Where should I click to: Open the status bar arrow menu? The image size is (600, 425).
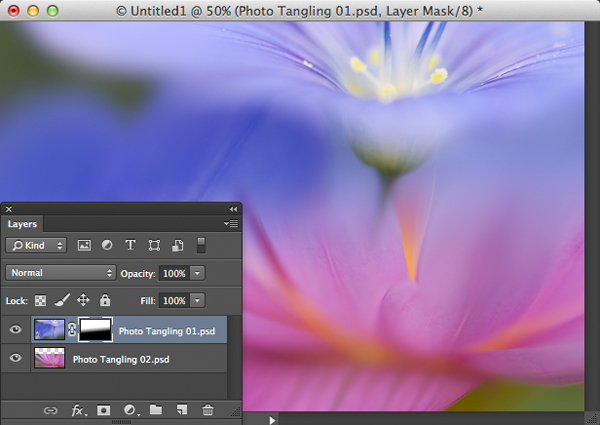pyautogui.click(x=272, y=420)
